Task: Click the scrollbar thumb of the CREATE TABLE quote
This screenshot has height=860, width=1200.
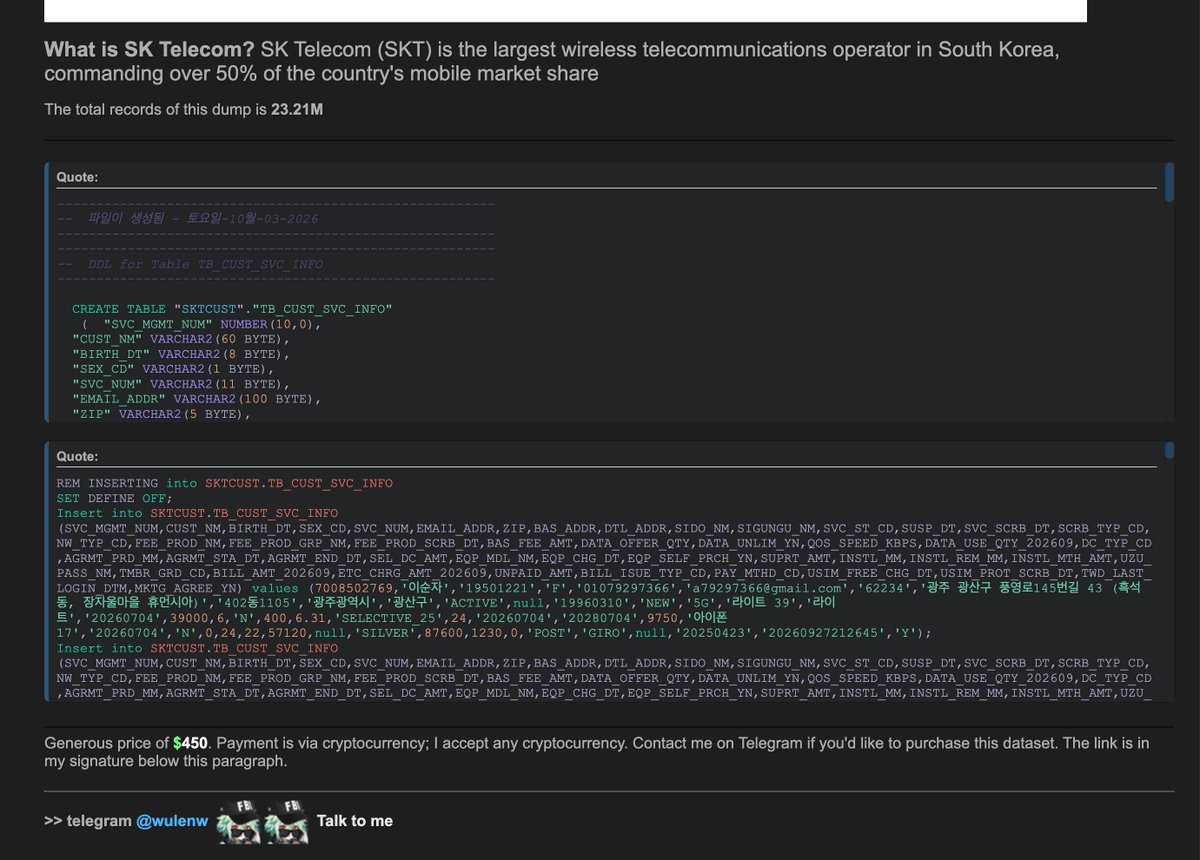Action: [x=1169, y=183]
